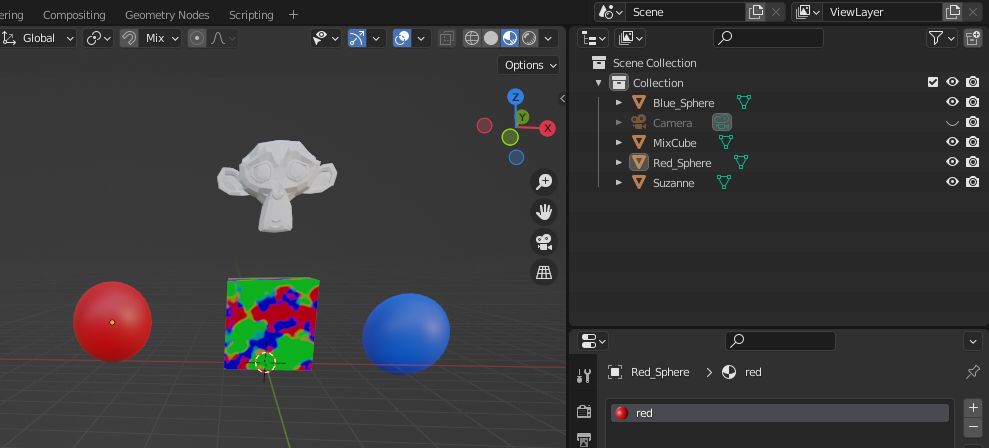Image resolution: width=989 pixels, height=448 pixels.
Task: Expand the MixCube tree item
Action: coord(619,143)
